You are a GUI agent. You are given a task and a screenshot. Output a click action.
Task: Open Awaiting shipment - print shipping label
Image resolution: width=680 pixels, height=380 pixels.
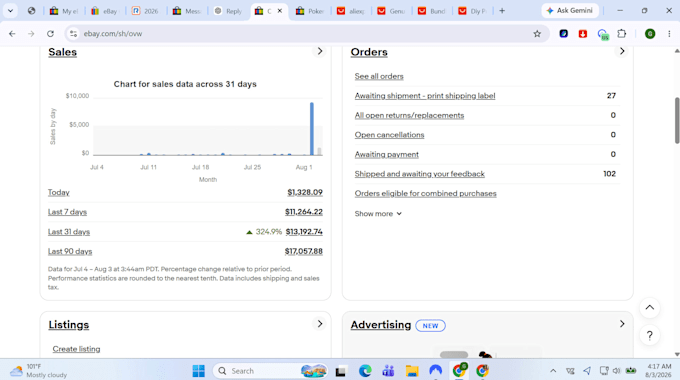point(425,96)
